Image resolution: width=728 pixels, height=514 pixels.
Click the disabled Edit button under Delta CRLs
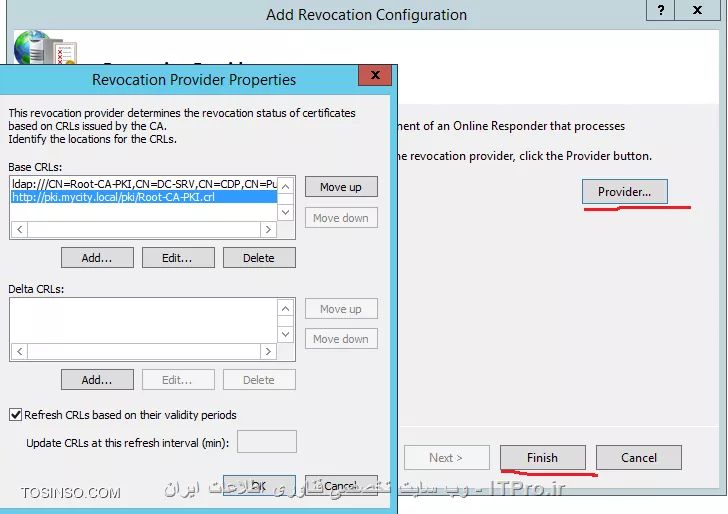click(x=178, y=380)
